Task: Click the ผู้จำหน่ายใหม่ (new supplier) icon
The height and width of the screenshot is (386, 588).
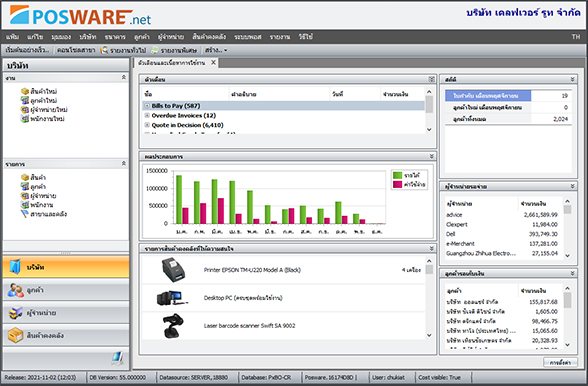Action: [x=25, y=110]
